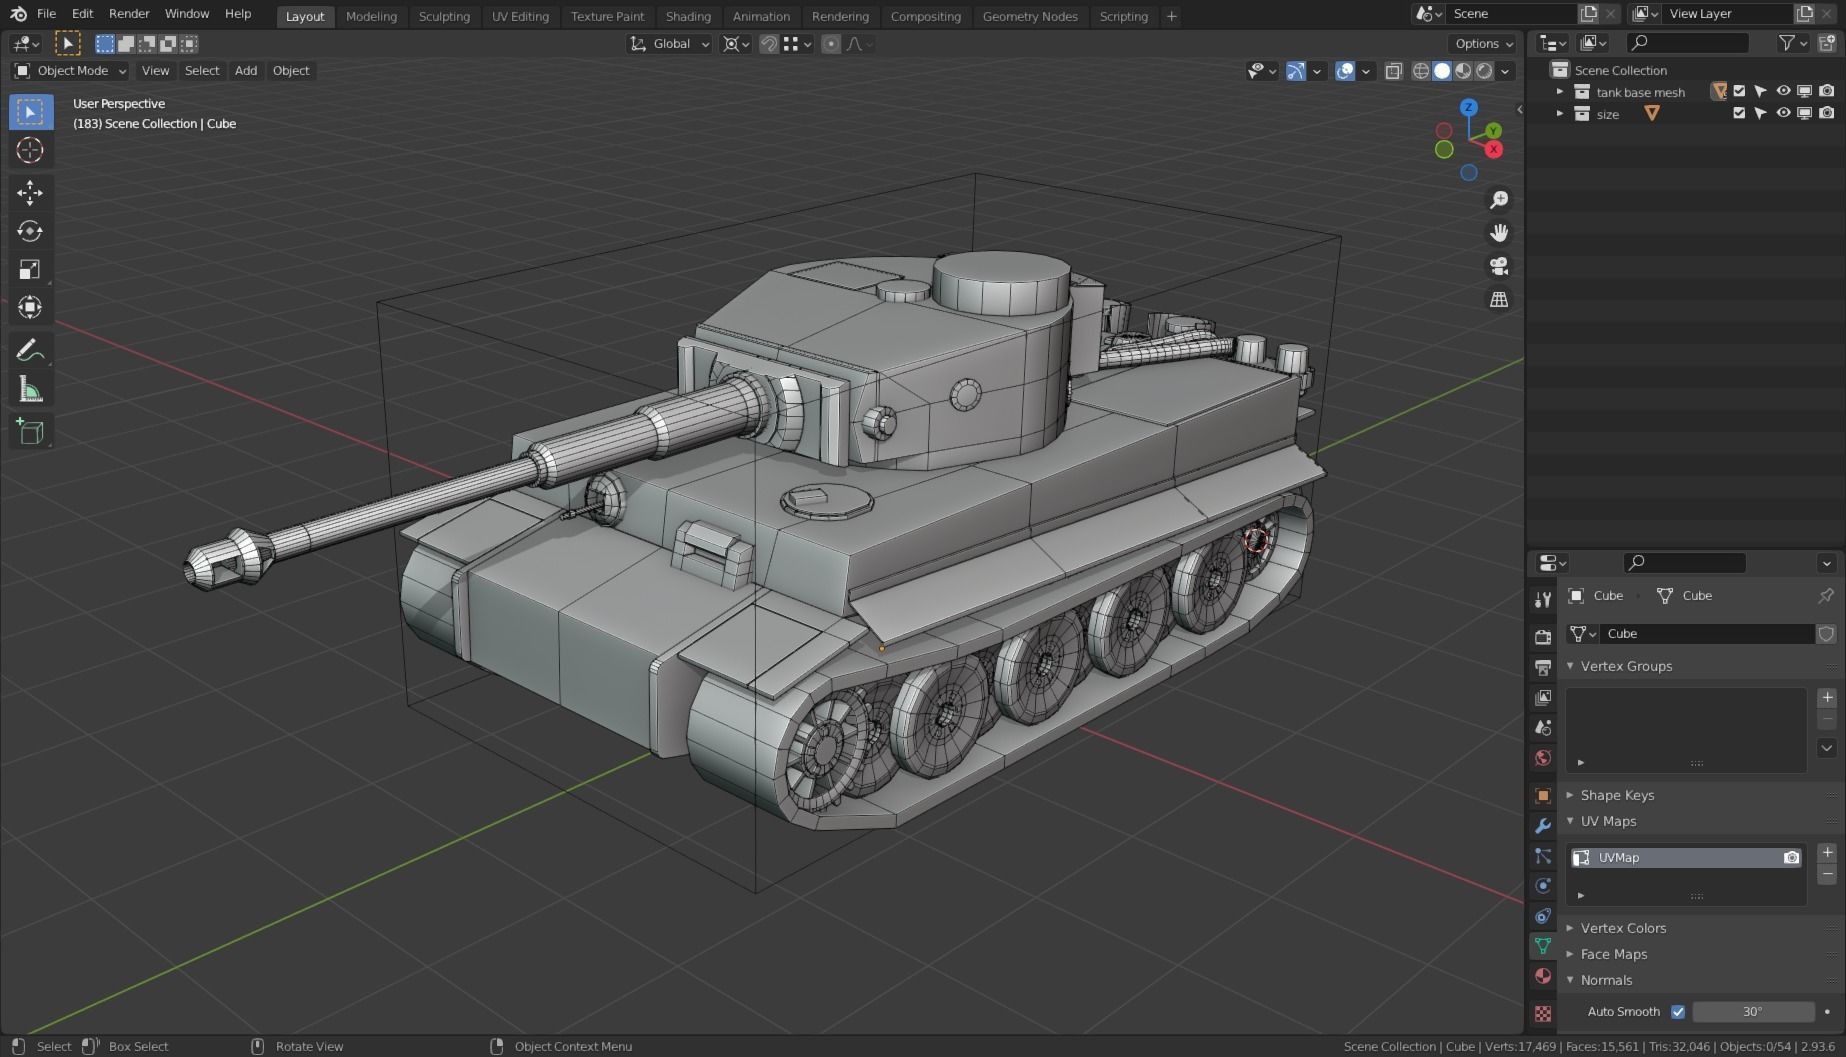Viewport: 1846px width, 1057px height.
Task: Expand the Vertex Colors panel
Action: 1623,928
